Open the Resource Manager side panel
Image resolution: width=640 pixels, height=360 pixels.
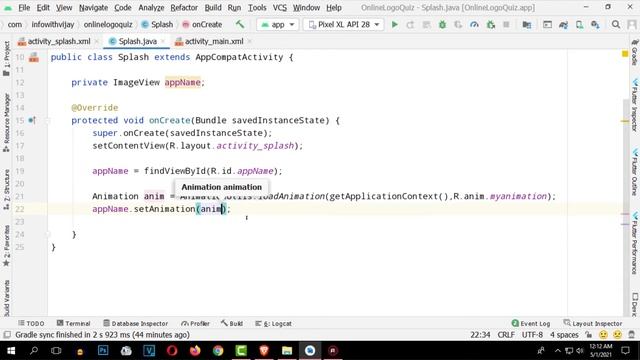6,122
